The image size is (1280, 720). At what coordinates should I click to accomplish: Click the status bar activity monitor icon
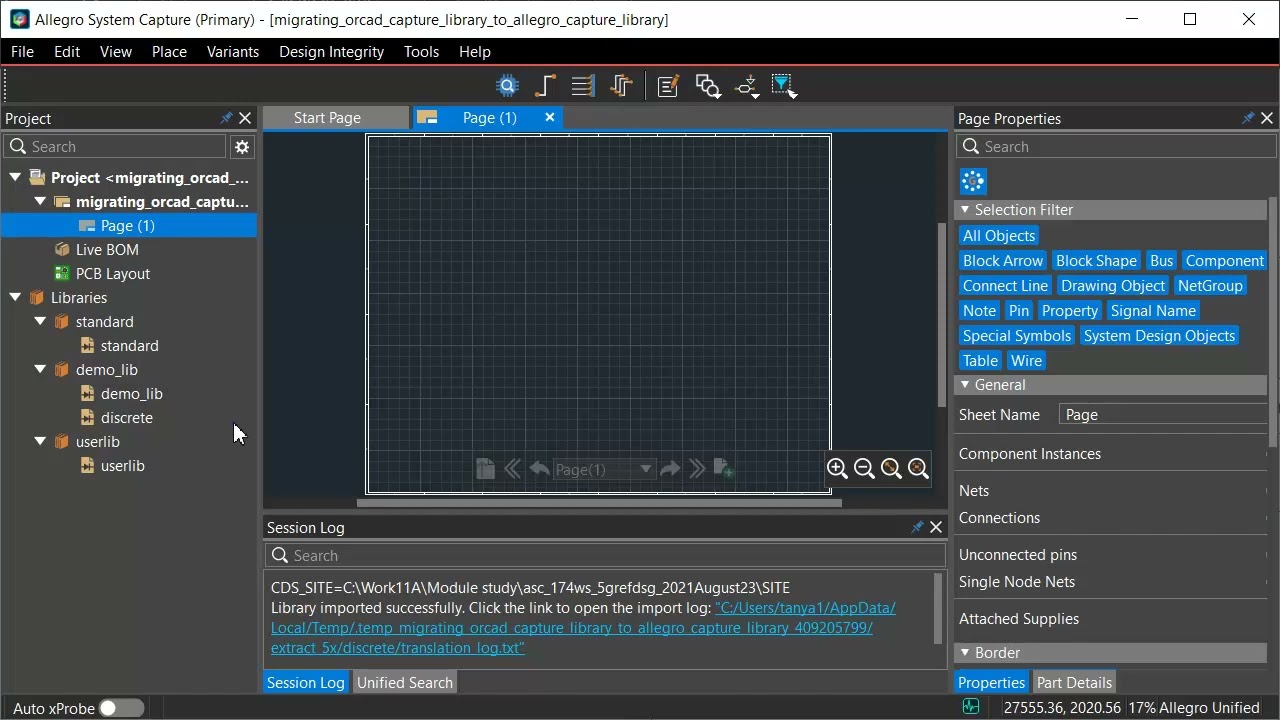(970, 708)
